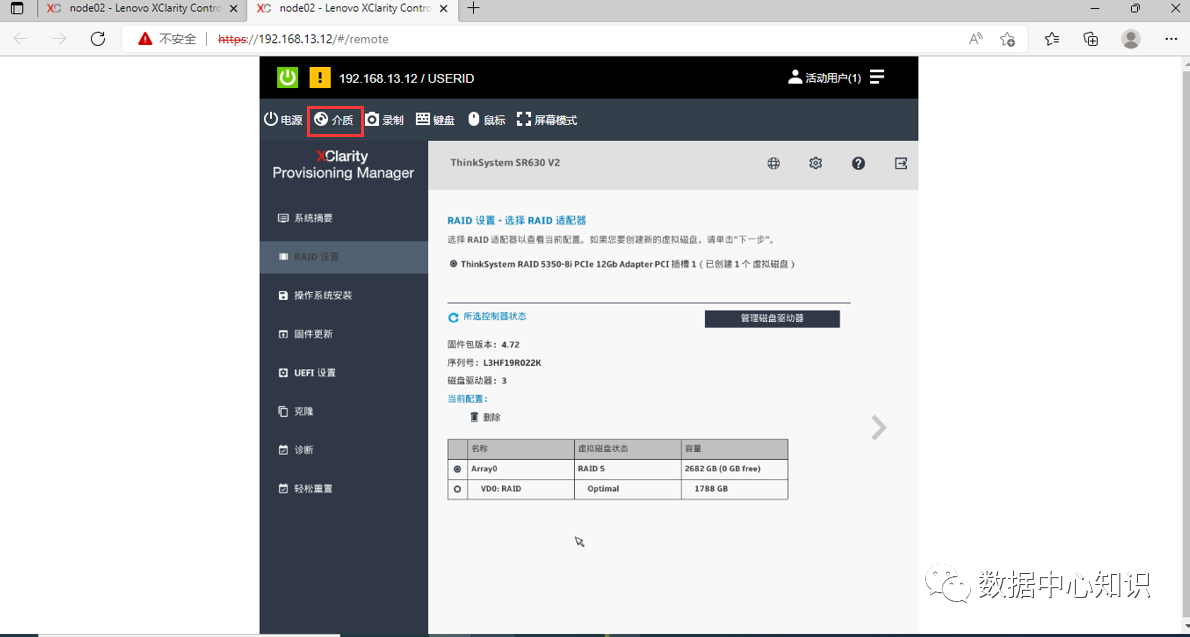Viewport: 1190px width, 637px height.
Task: Open 轻松重置 in the sidebar
Action: (344, 489)
